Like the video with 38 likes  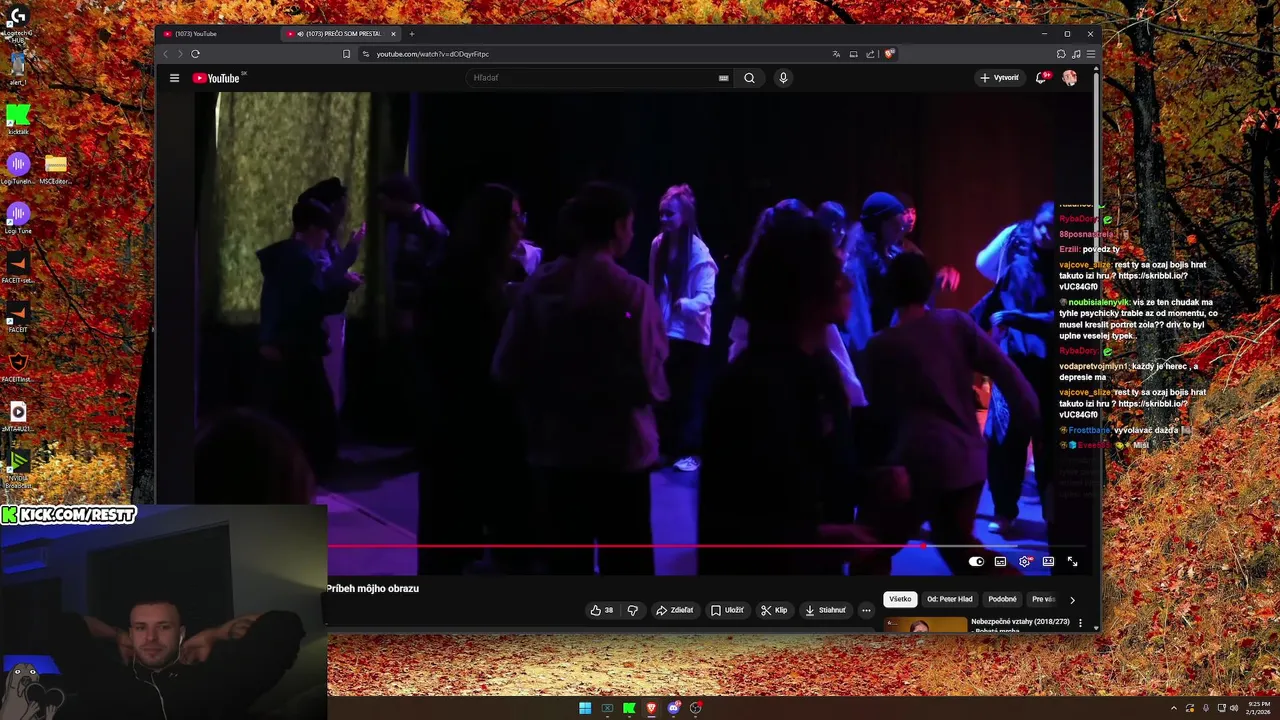[x=601, y=610]
